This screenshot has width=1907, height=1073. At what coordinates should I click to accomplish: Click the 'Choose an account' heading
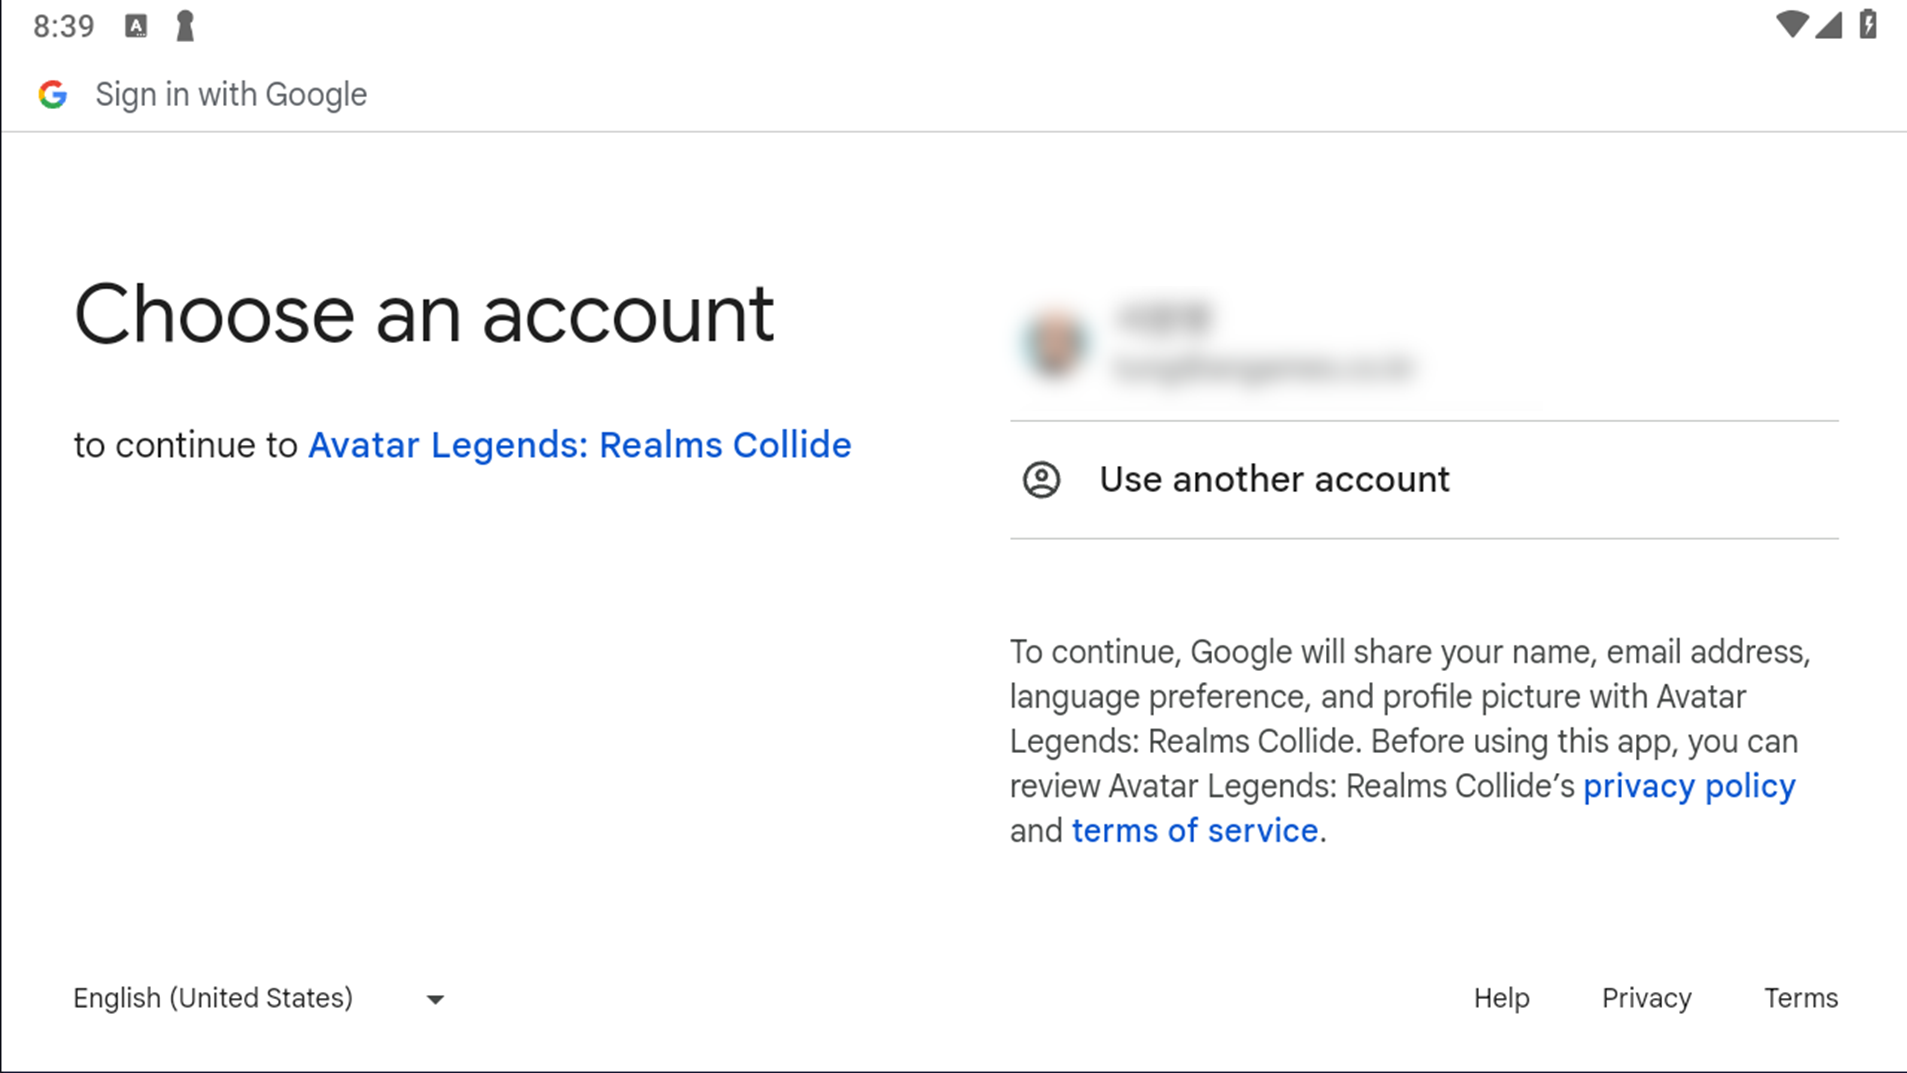point(424,314)
